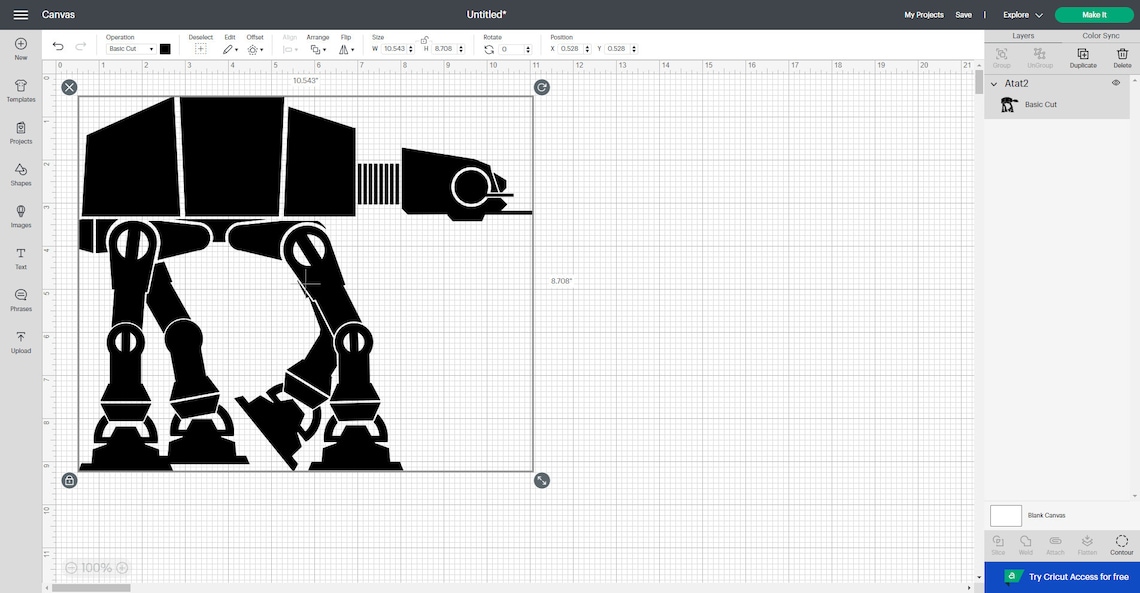This screenshot has width=1140, height=593.
Task: Open the Text tool
Action: point(20,259)
